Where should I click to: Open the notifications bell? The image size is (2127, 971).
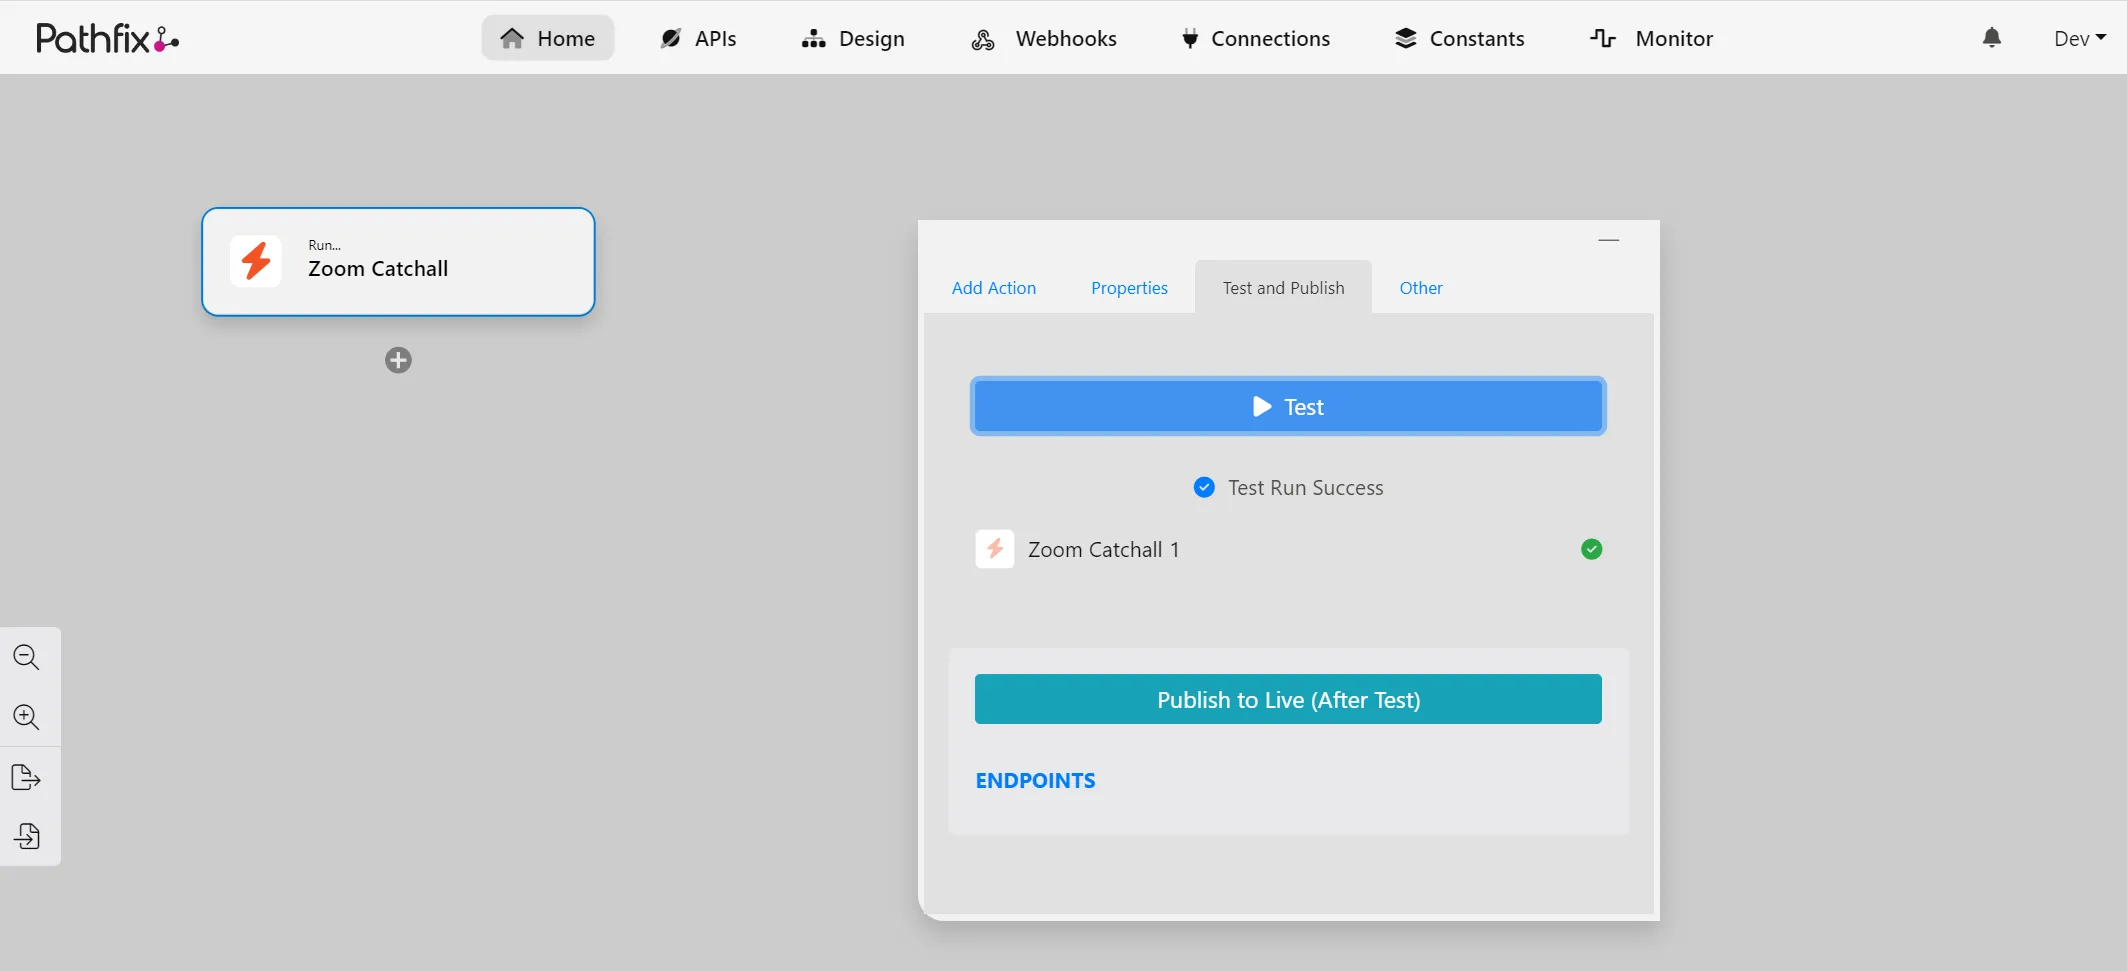(x=1992, y=38)
